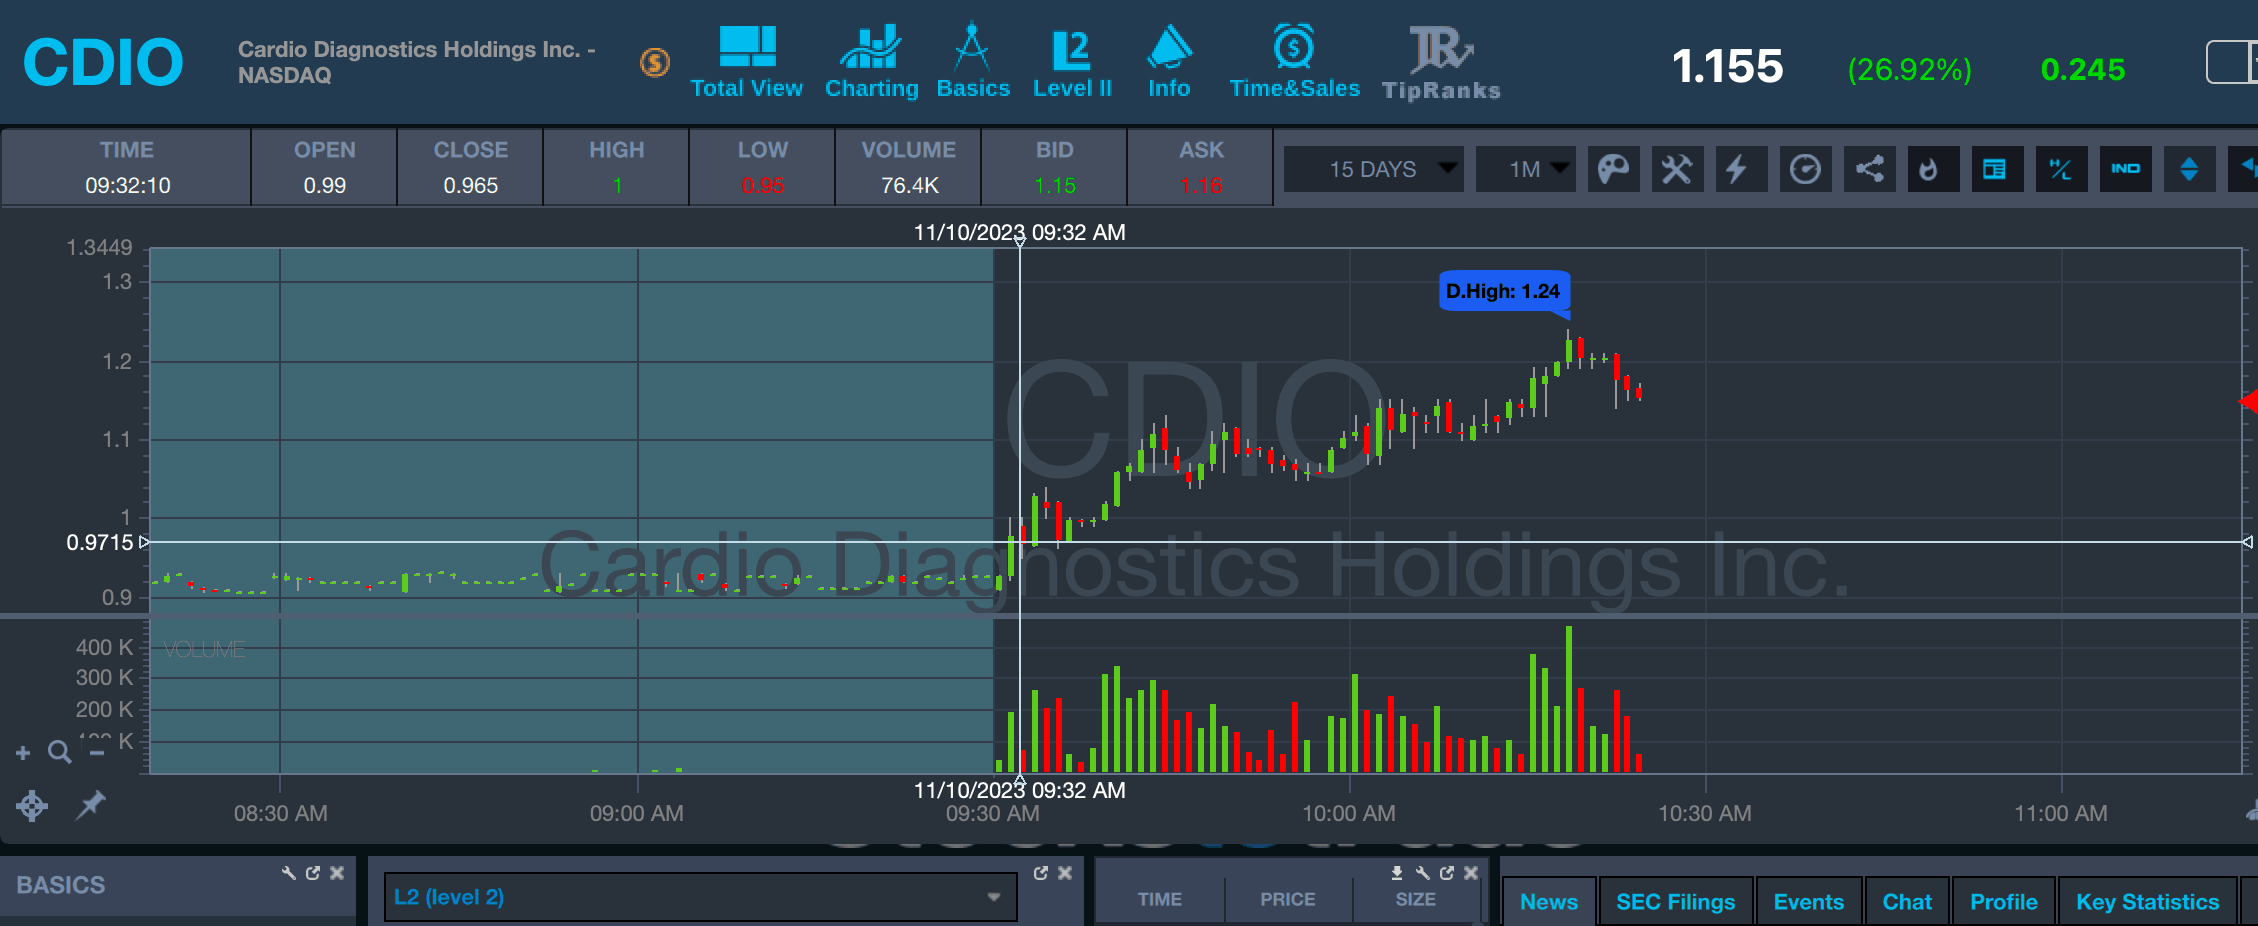Close the BASICS panel

[x=337, y=873]
